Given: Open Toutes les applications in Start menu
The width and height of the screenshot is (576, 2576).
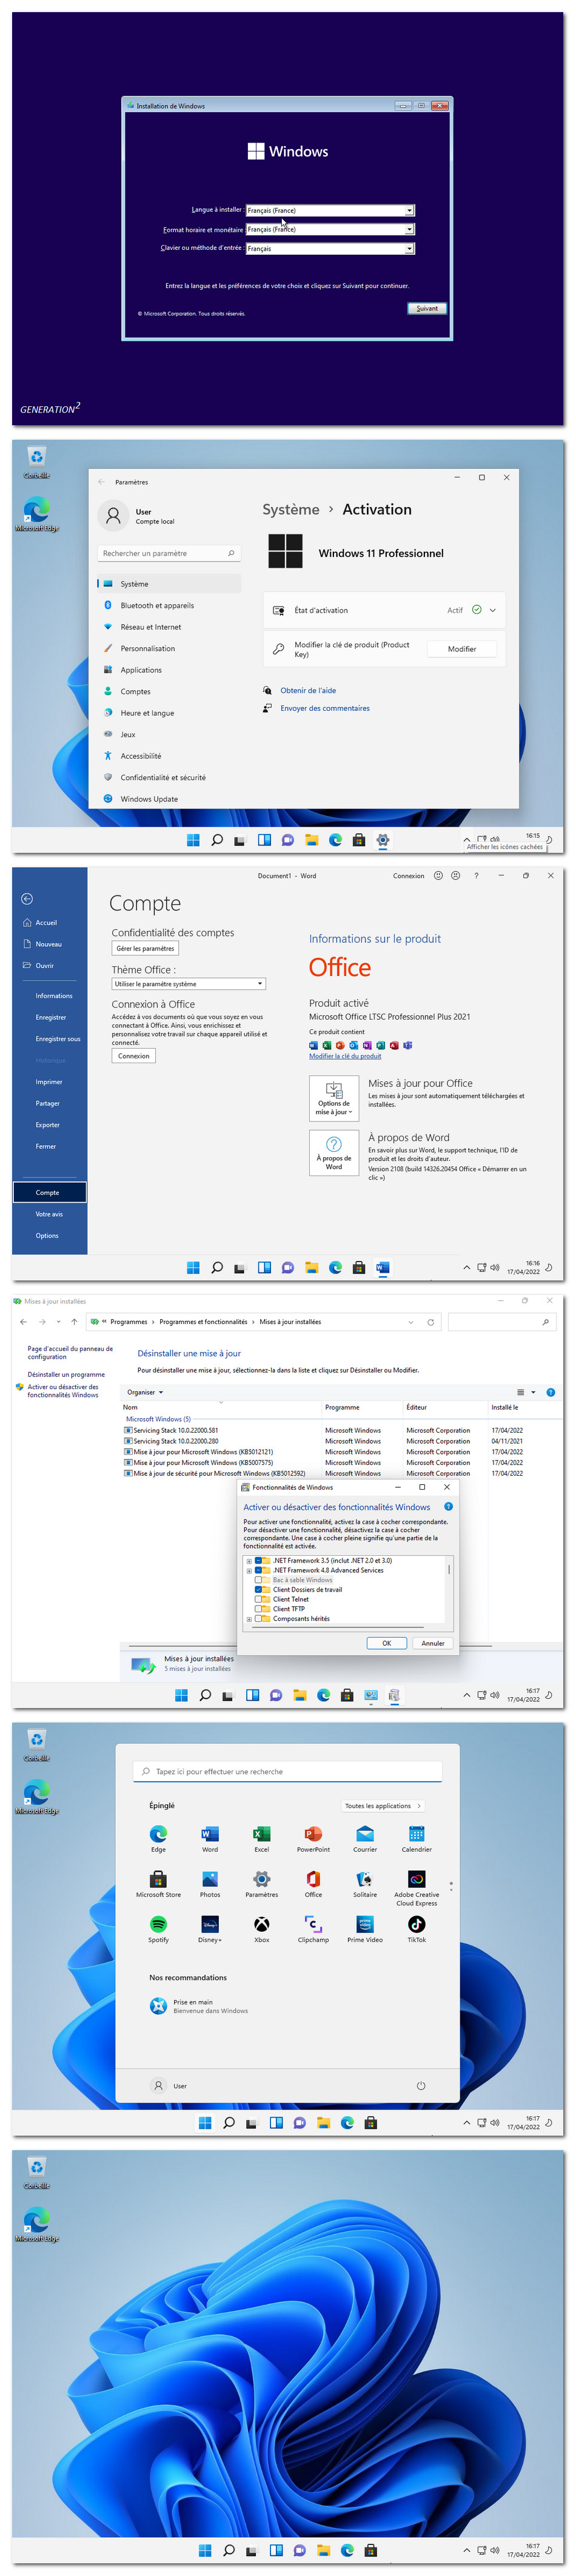Looking at the screenshot, I should 383,1806.
